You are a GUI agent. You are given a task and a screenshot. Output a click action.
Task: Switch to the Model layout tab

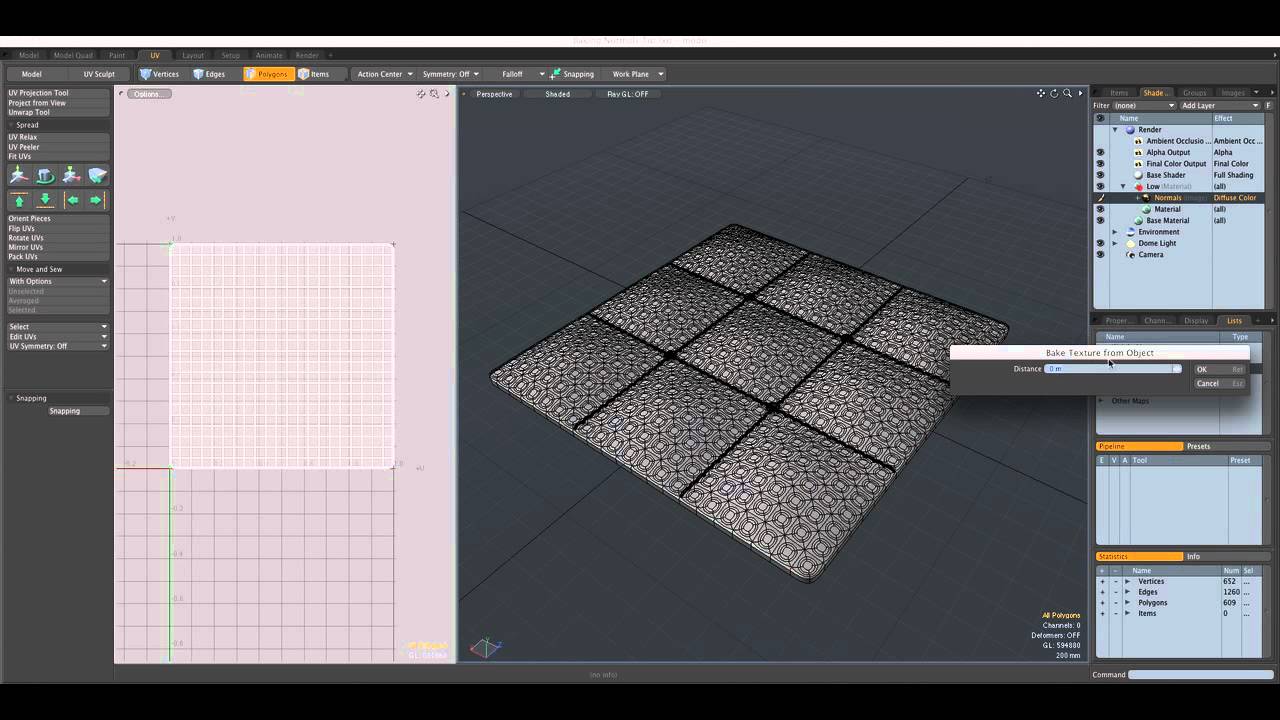coord(29,55)
